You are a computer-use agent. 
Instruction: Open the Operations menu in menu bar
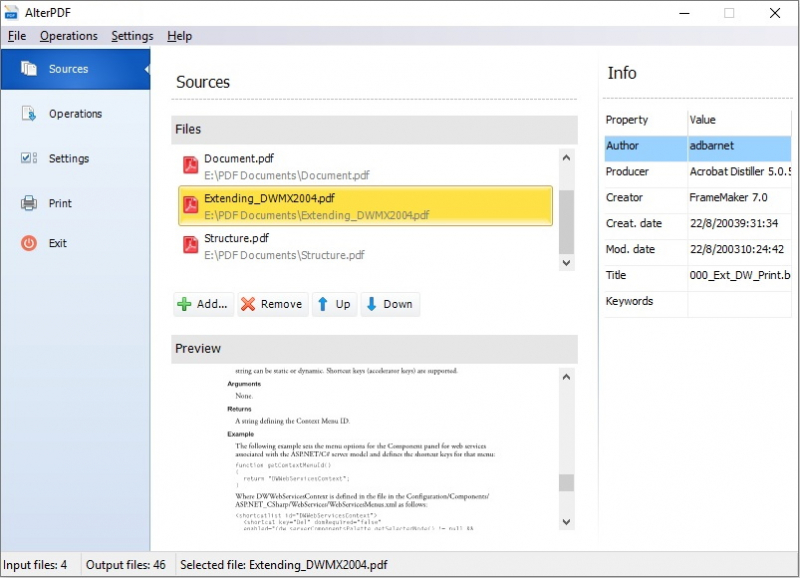[69, 36]
